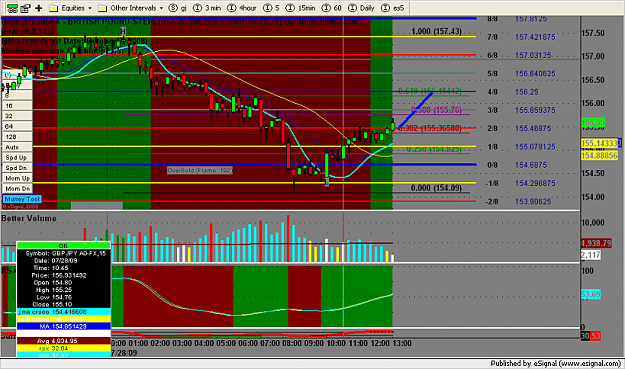The image size is (625, 369).
Task: Click the green OK bar on data popup
Action: pyautogui.click(x=63, y=245)
